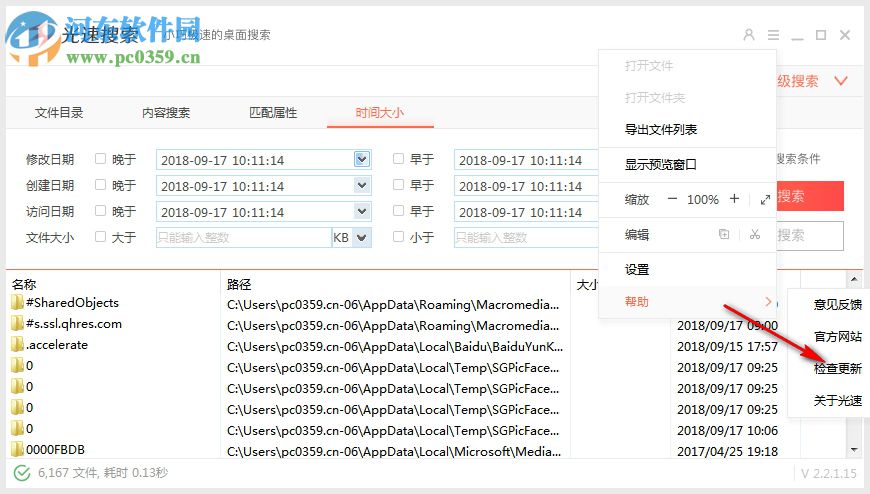Switch to 内容搜索 tab
This screenshot has height=494, width=870.
click(166, 113)
